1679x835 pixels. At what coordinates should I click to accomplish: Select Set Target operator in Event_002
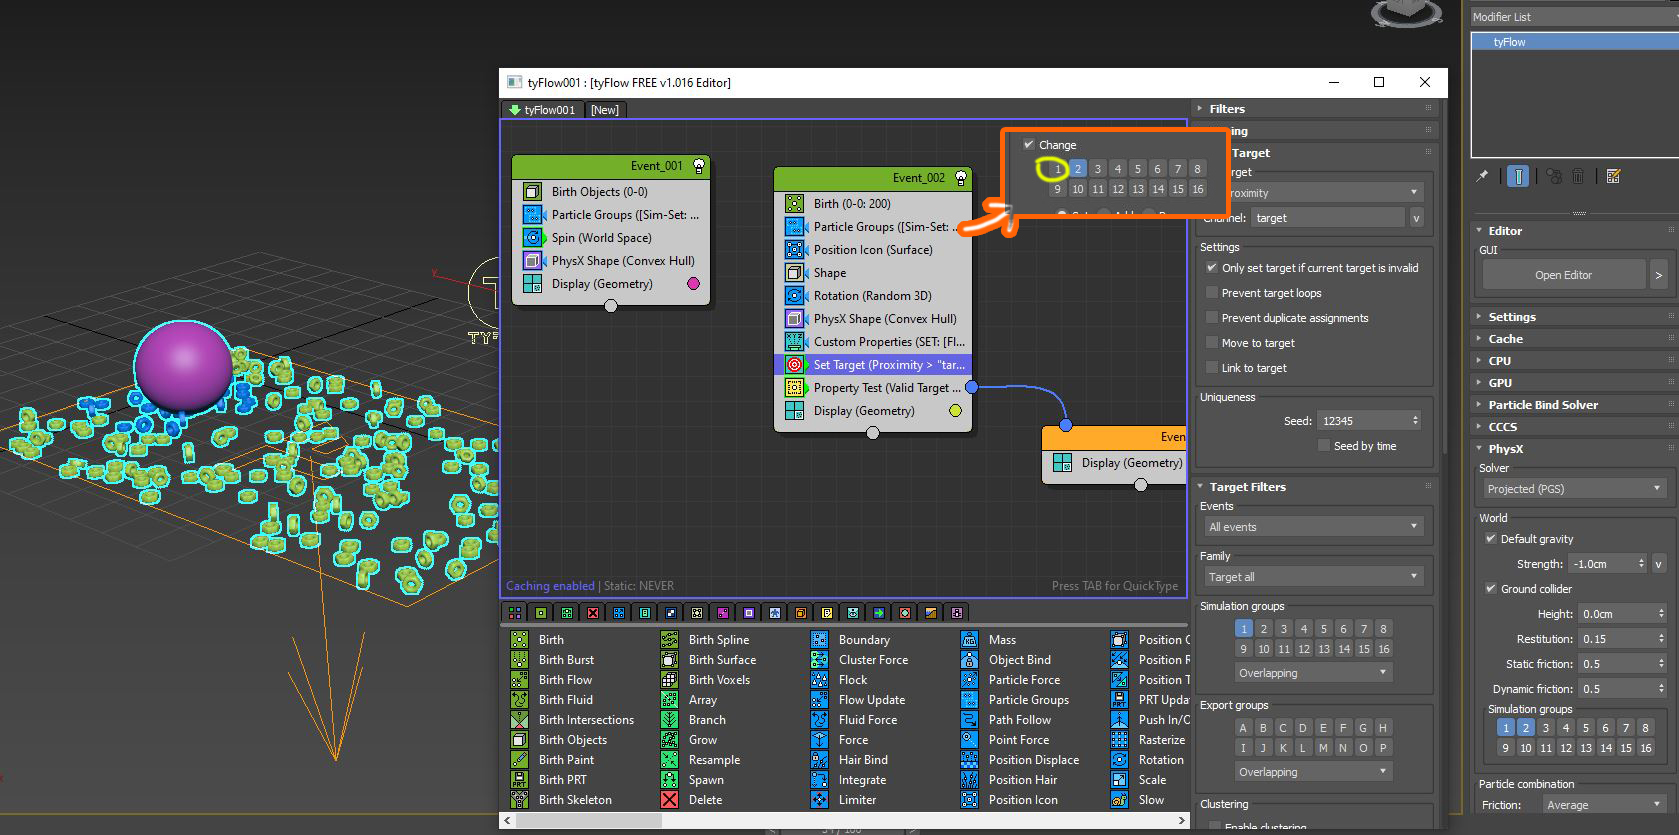[873, 365]
